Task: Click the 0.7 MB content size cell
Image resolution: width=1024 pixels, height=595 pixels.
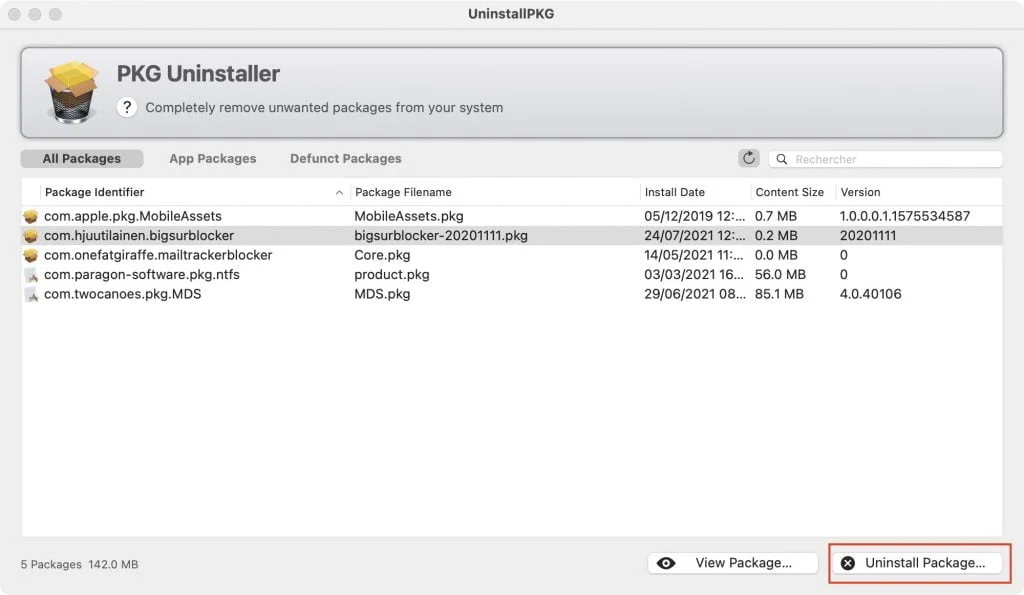Action: point(776,216)
